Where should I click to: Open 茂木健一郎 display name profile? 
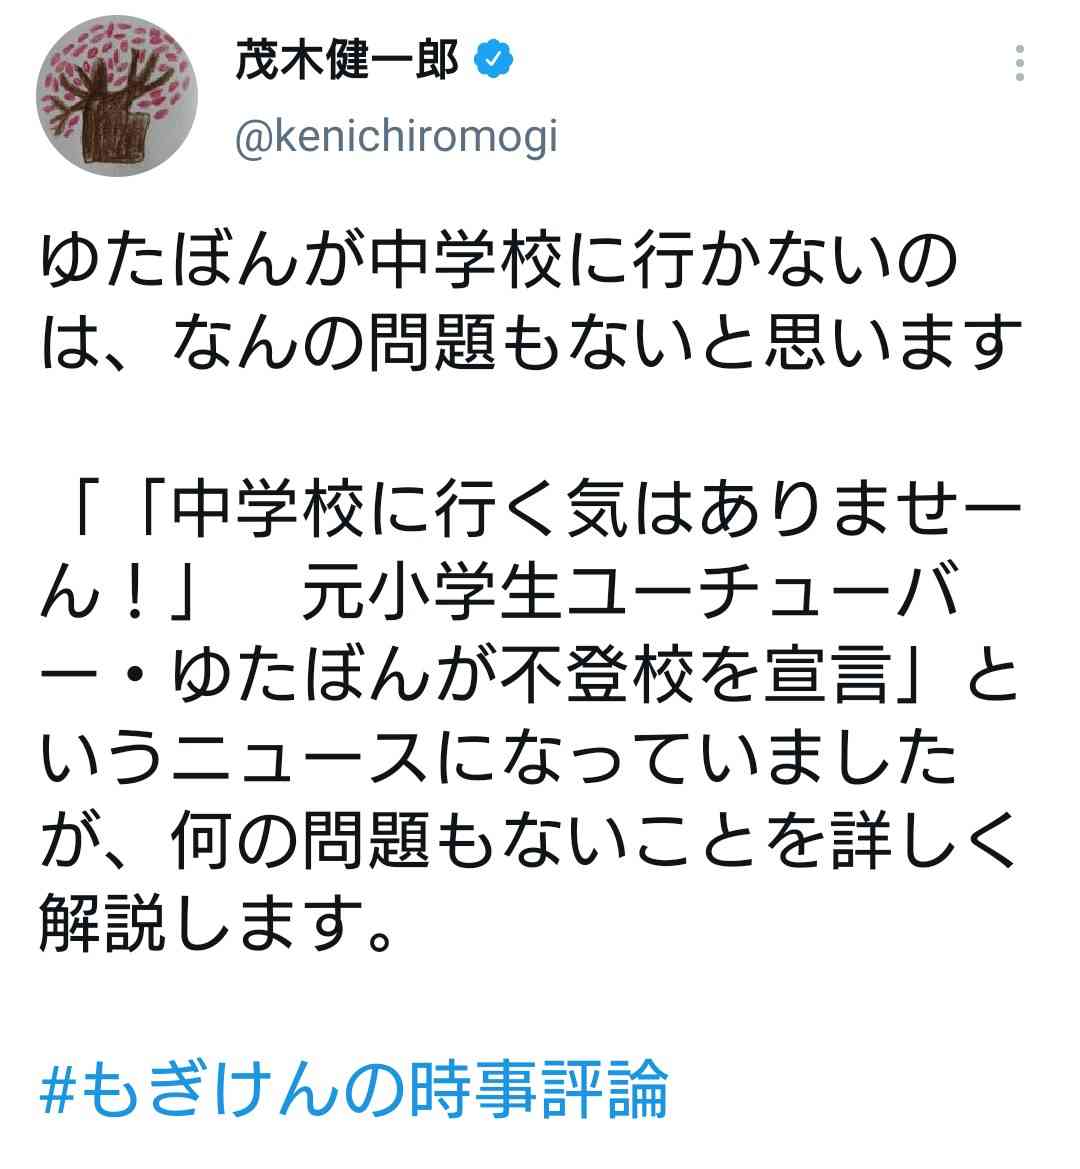347,60
